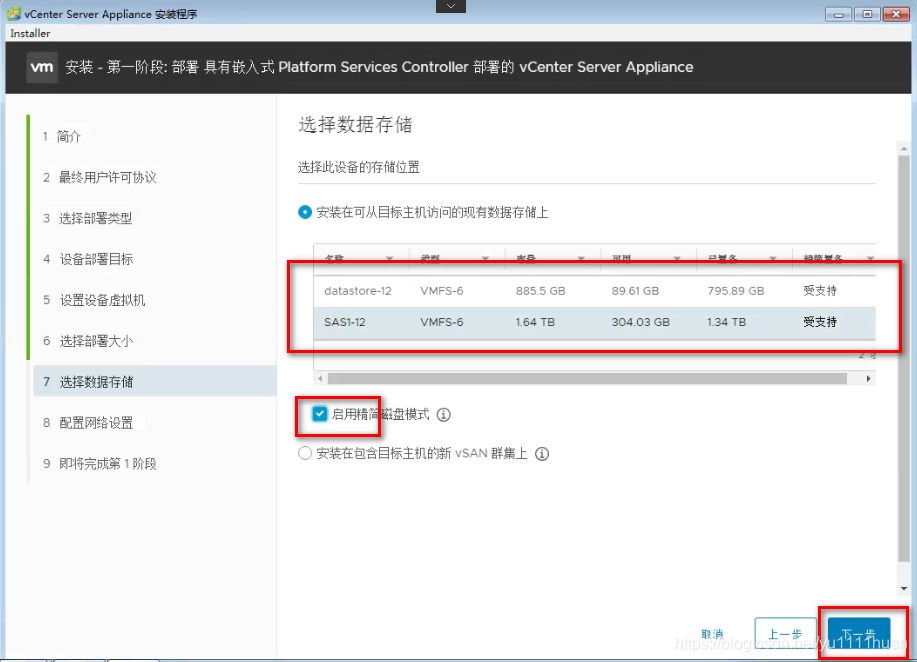This screenshot has width=917, height=662.
Task: Go to step 6 选择部署大小
Action: (88, 341)
